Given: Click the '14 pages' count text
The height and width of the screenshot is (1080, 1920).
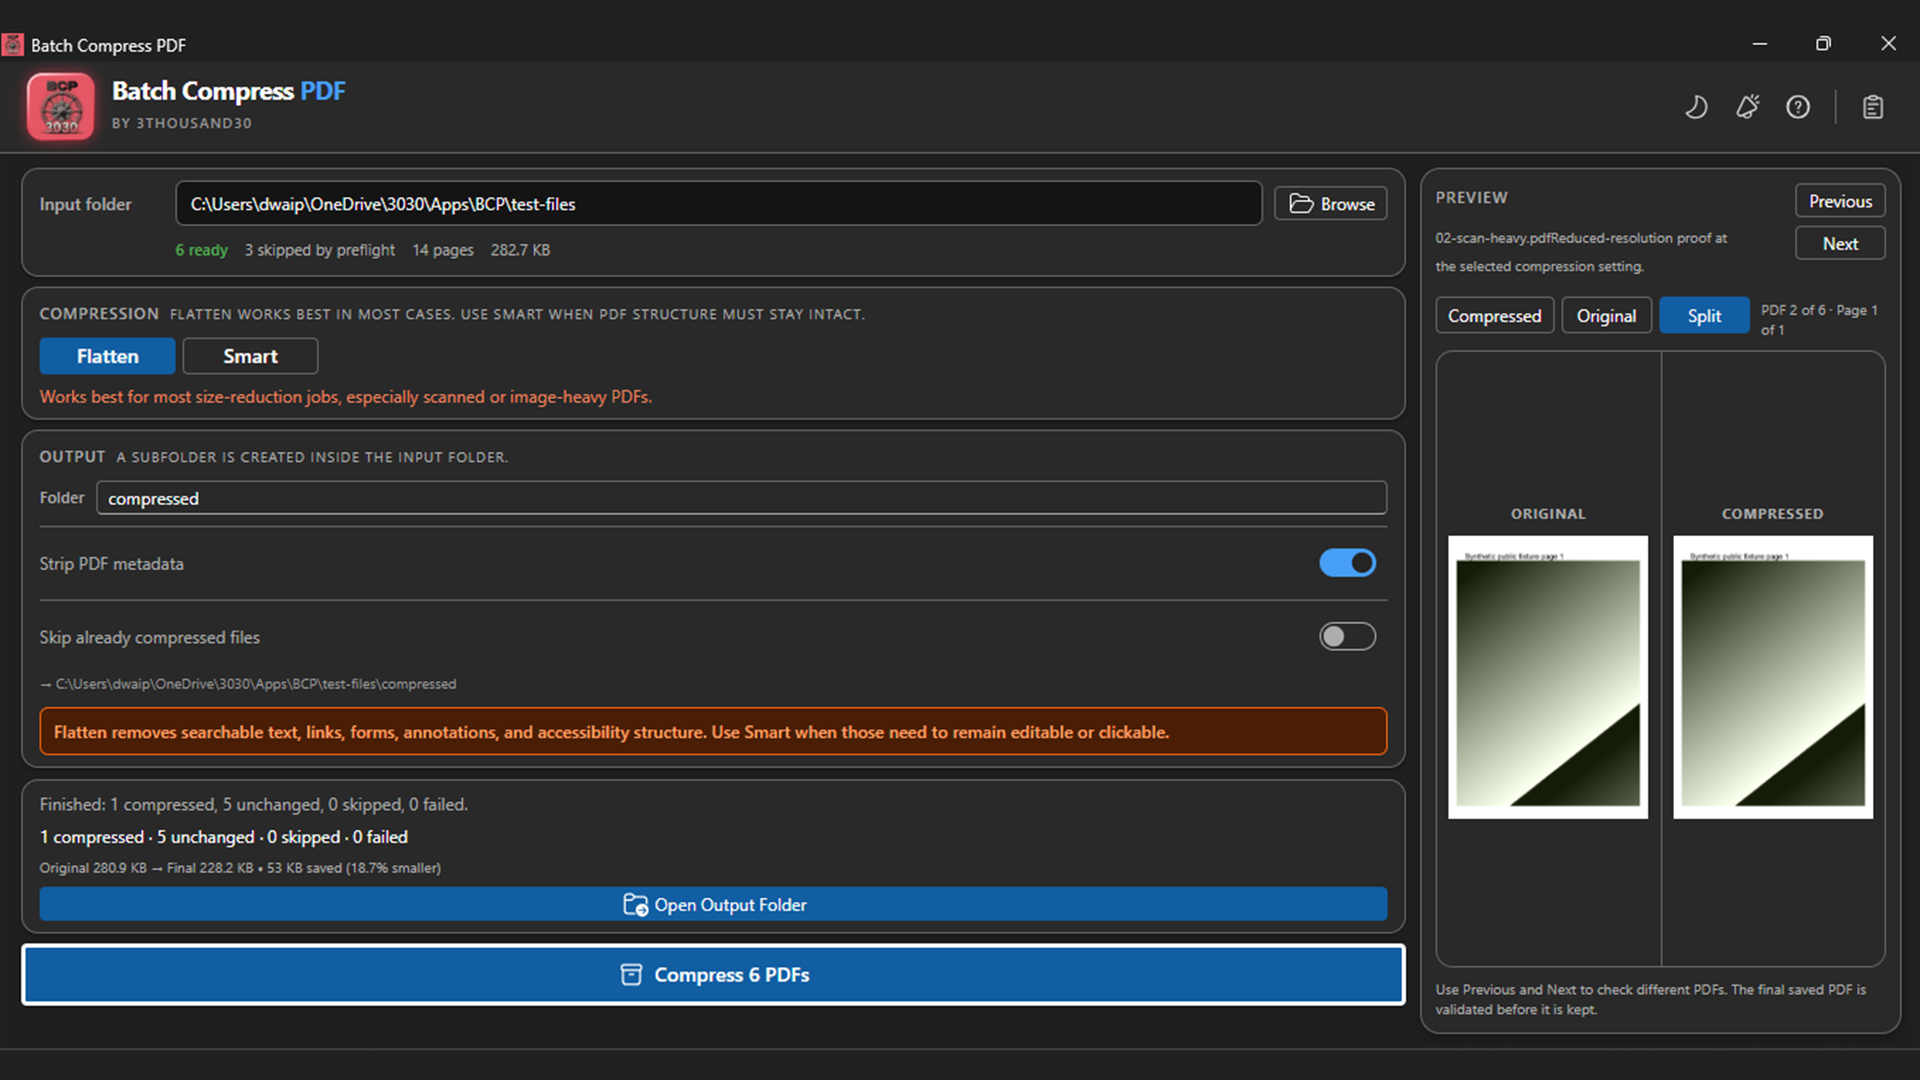Looking at the screenshot, I should coord(443,250).
